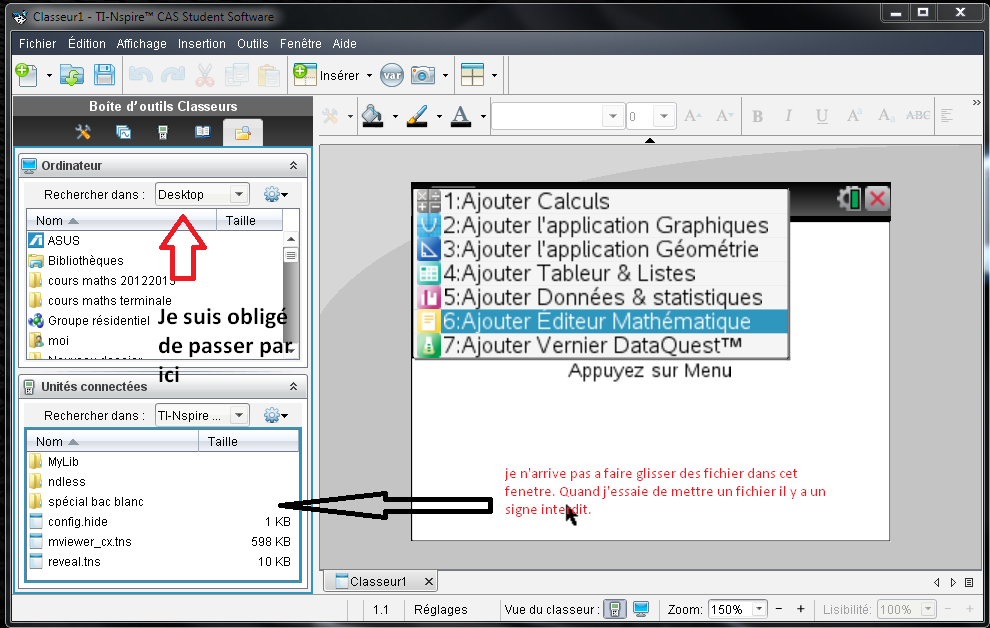The image size is (990, 628).
Task: Toggle bold B formatting
Action: point(758,116)
